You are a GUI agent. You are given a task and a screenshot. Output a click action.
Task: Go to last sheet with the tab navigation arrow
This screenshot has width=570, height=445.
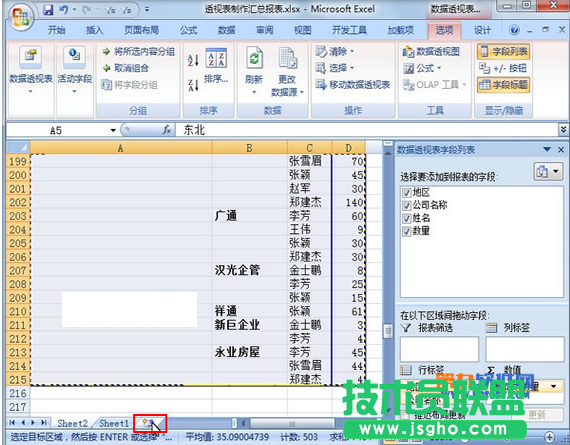(44, 422)
